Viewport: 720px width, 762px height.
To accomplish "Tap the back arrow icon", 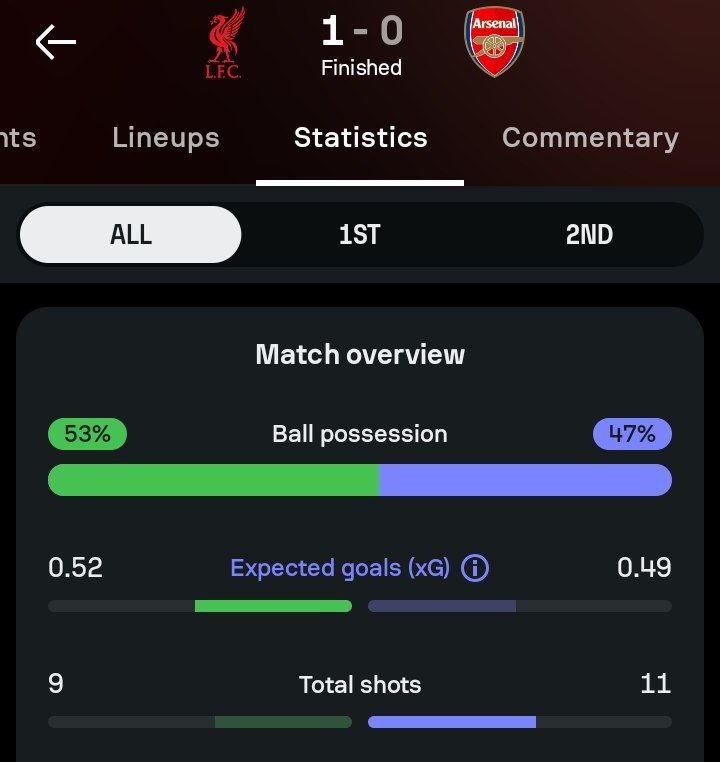I will point(56,41).
